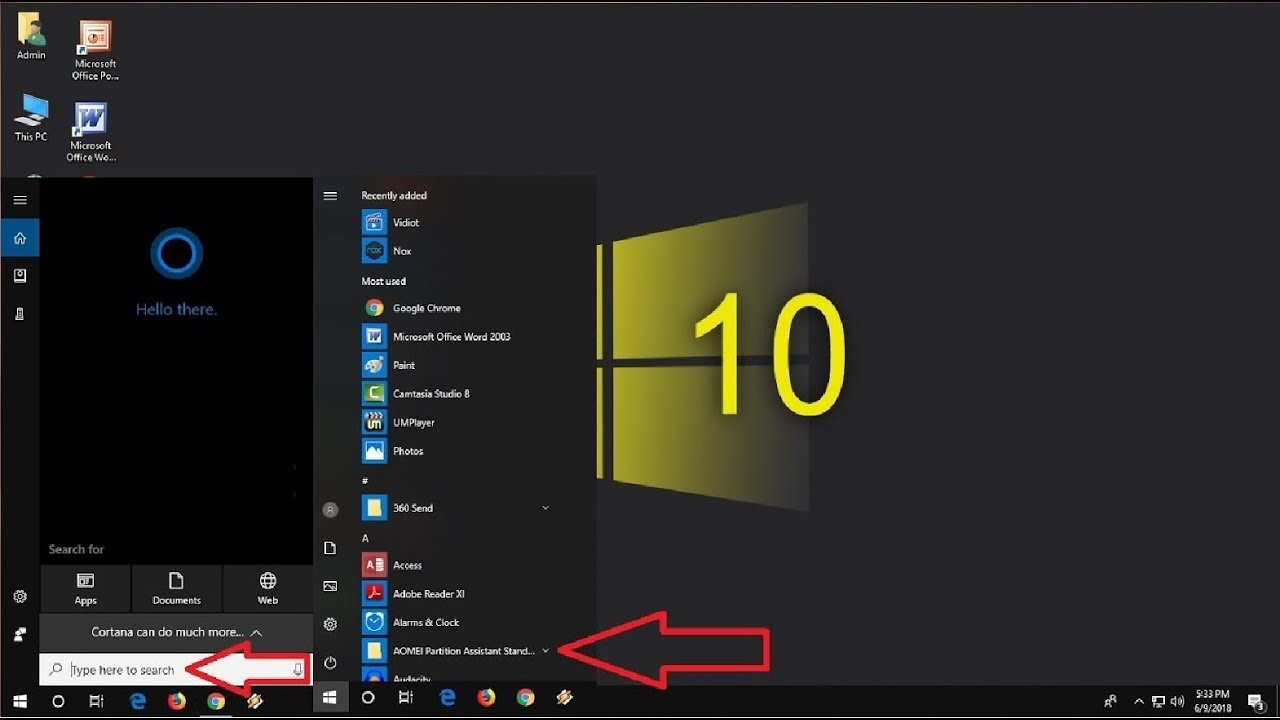Open Edge in the taskbar under Start menu
The image size is (1280, 720).
447,698
